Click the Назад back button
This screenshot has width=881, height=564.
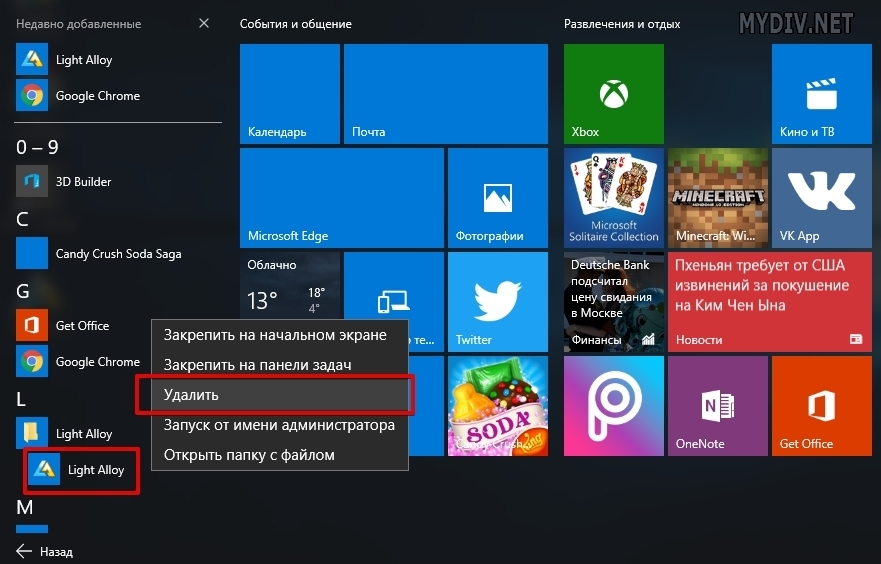(x=45, y=551)
